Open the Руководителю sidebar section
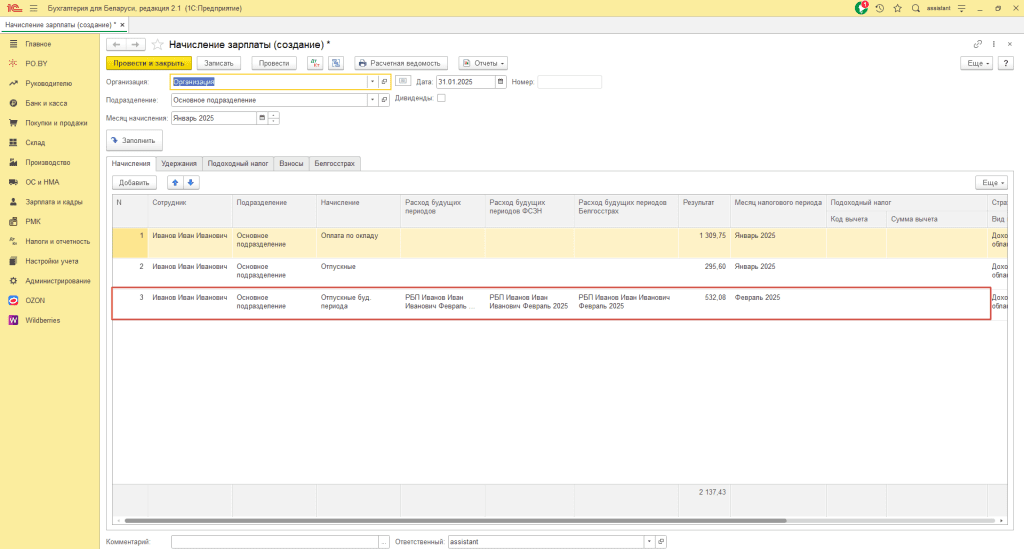1024x549 pixels. (x=48, y=84)
